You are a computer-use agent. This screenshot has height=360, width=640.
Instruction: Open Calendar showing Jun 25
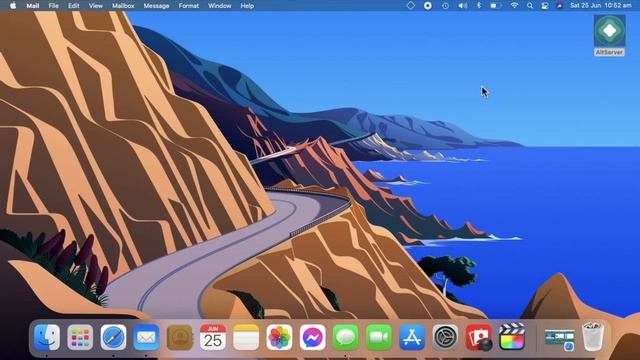click(213, 337)
